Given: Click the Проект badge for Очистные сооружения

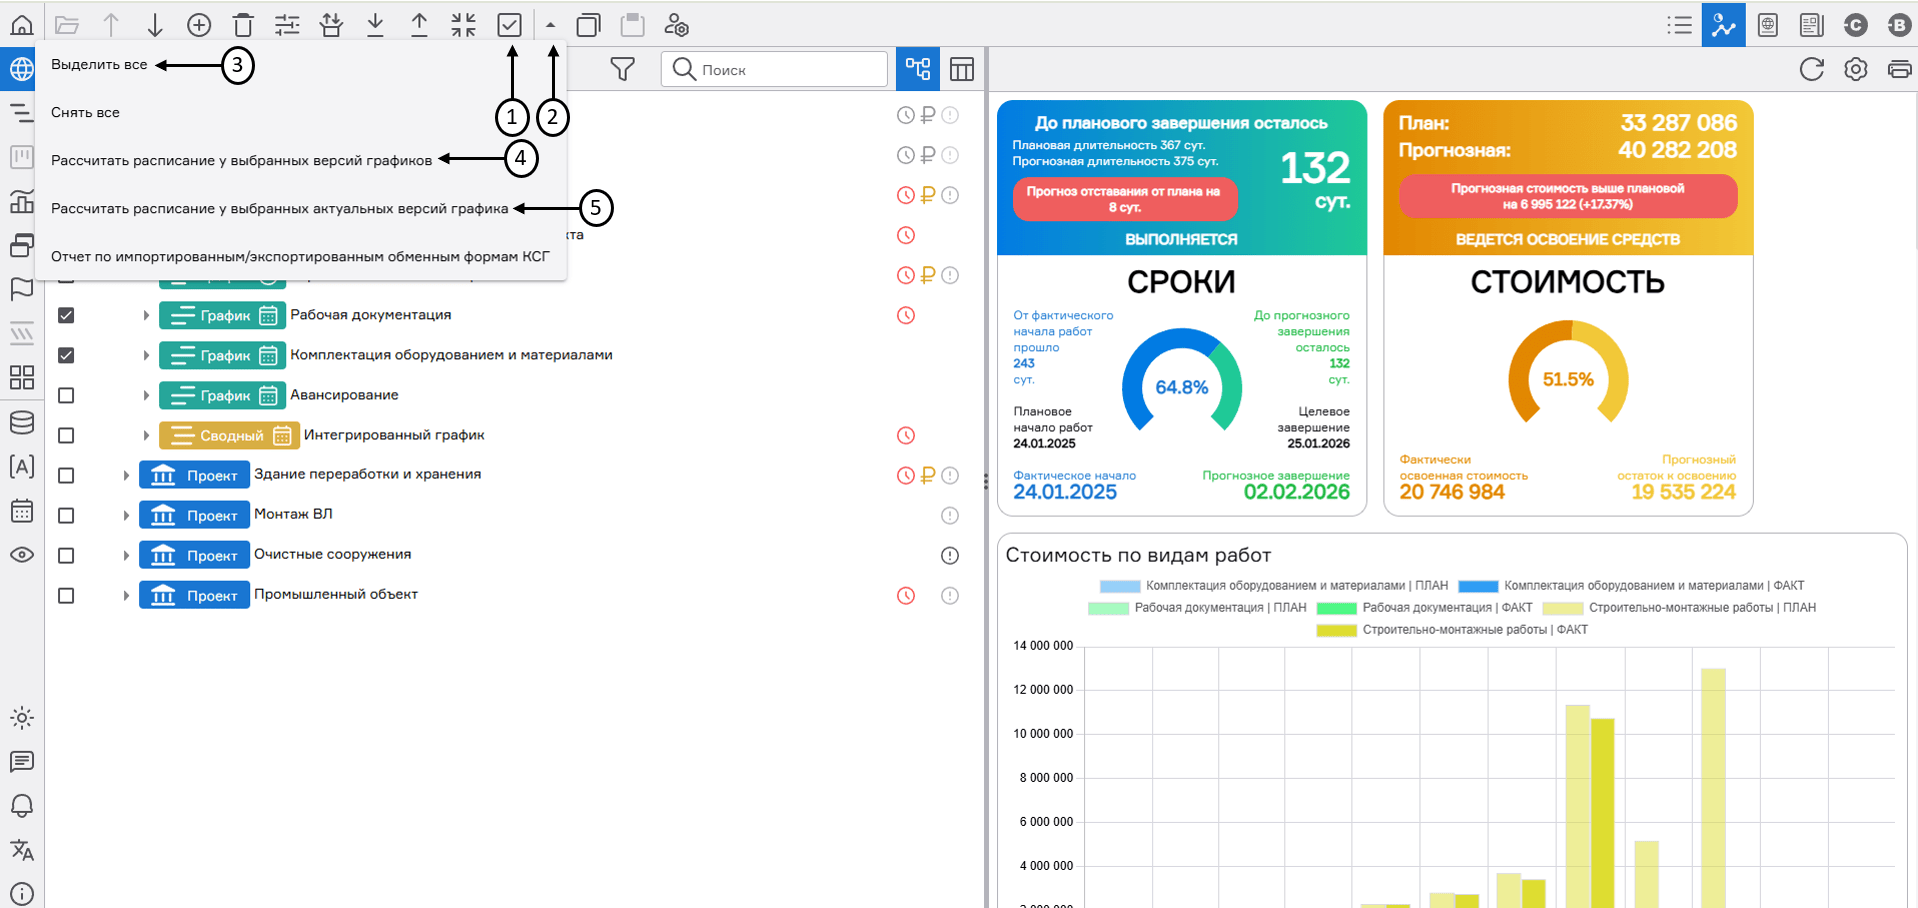Looking at the screenshot, I should [194, 555].
